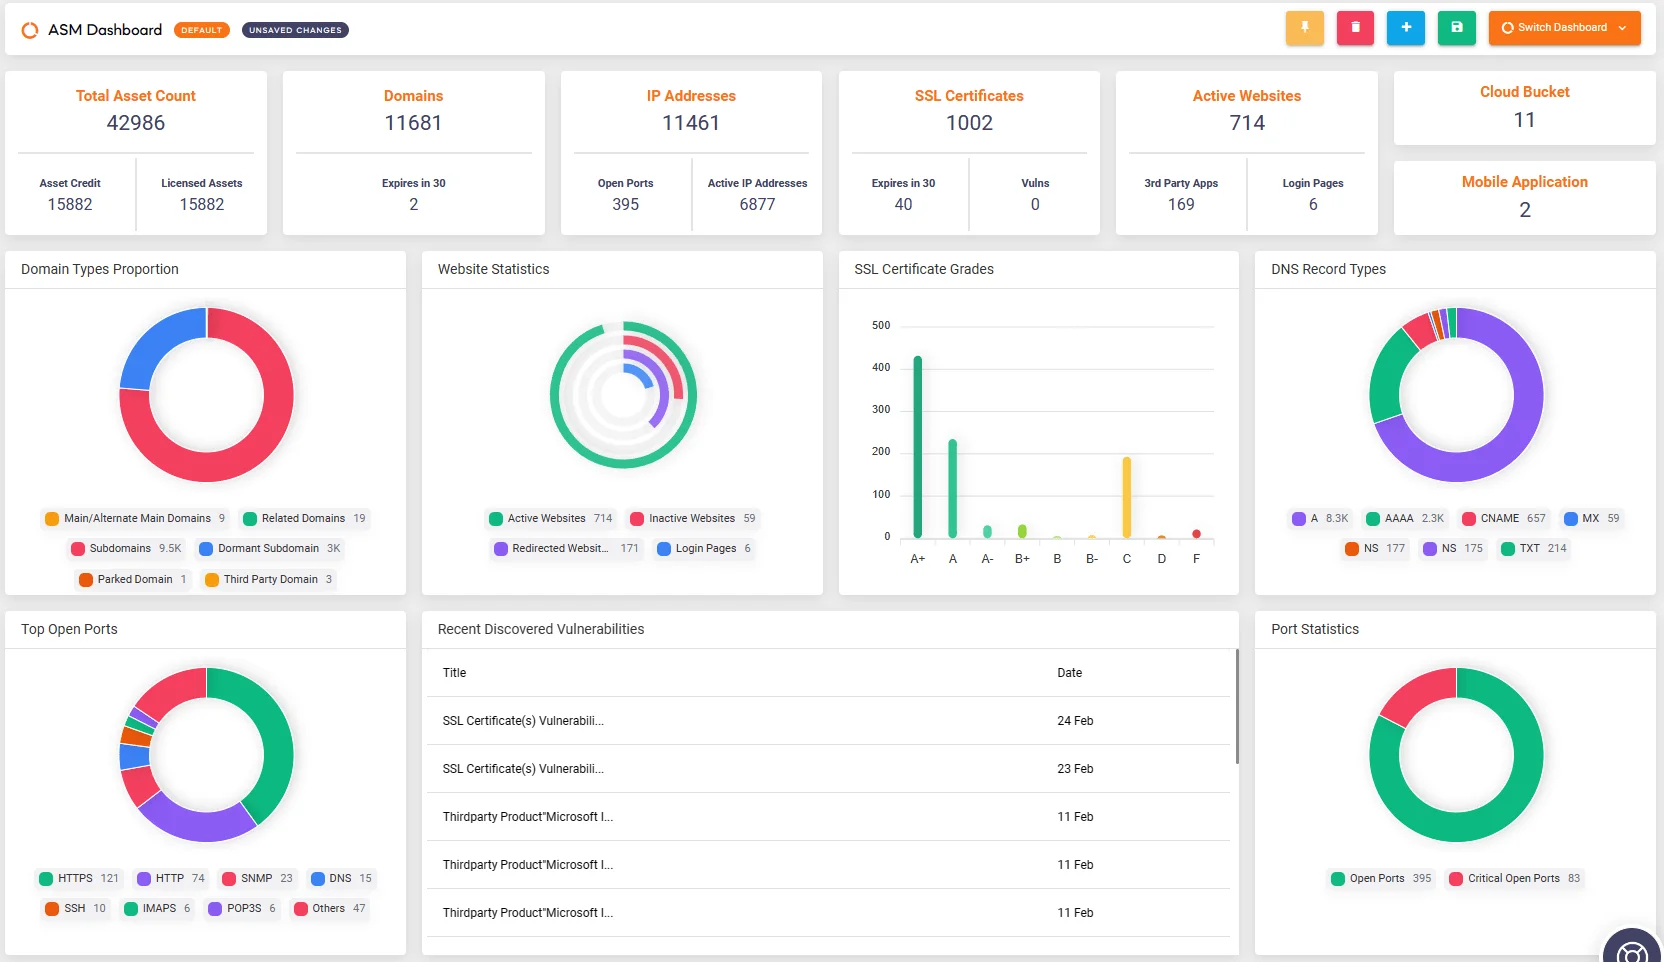Click the vulnerabilities table scrollbar

coord(1236,706)
